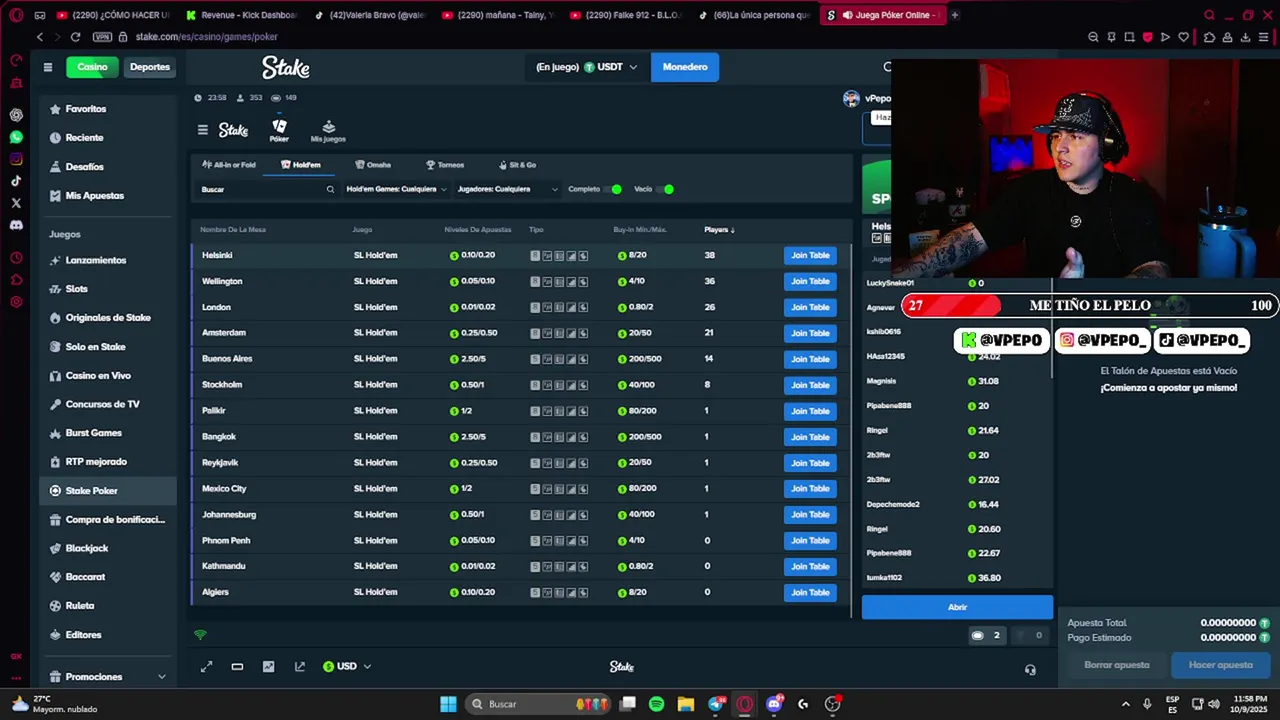The height and width of the screenshot is (720, 1280).
Task: Toggle the Completo filter switch
Action: (x=613, y=189)
